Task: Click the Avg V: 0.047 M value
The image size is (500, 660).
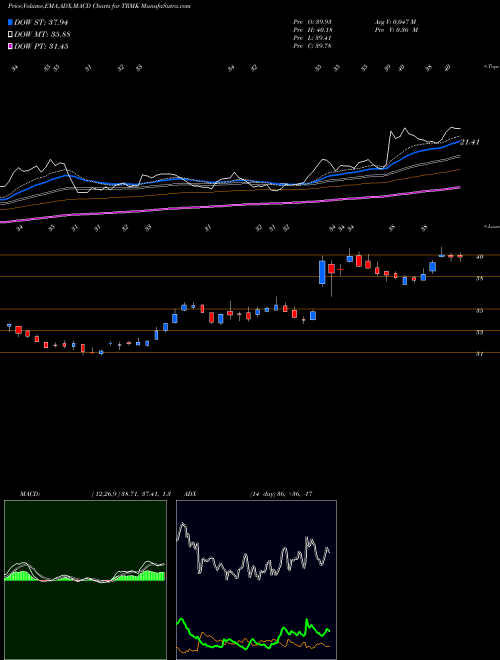Action: pyautogui.click(x=395, y=22)
